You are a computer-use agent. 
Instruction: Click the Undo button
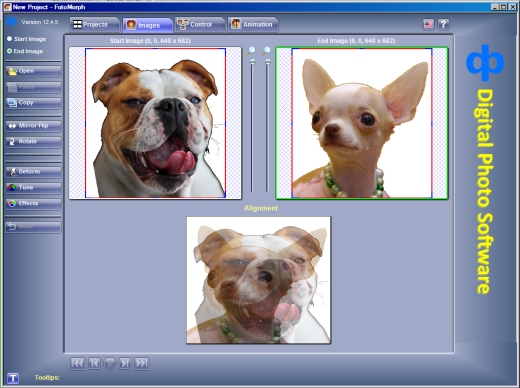pos(33,227)
